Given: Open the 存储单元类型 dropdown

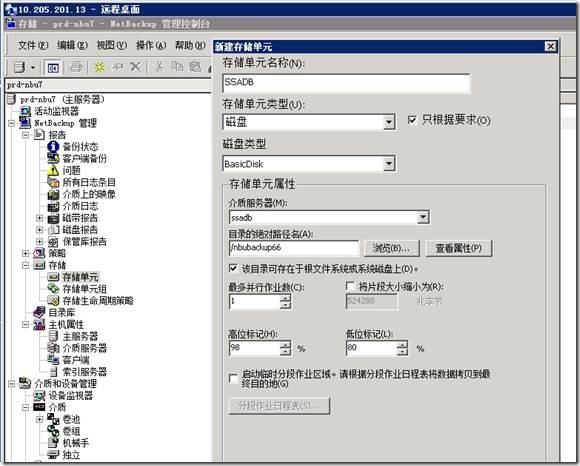Looking at the screenshot, I should [389, 122].
